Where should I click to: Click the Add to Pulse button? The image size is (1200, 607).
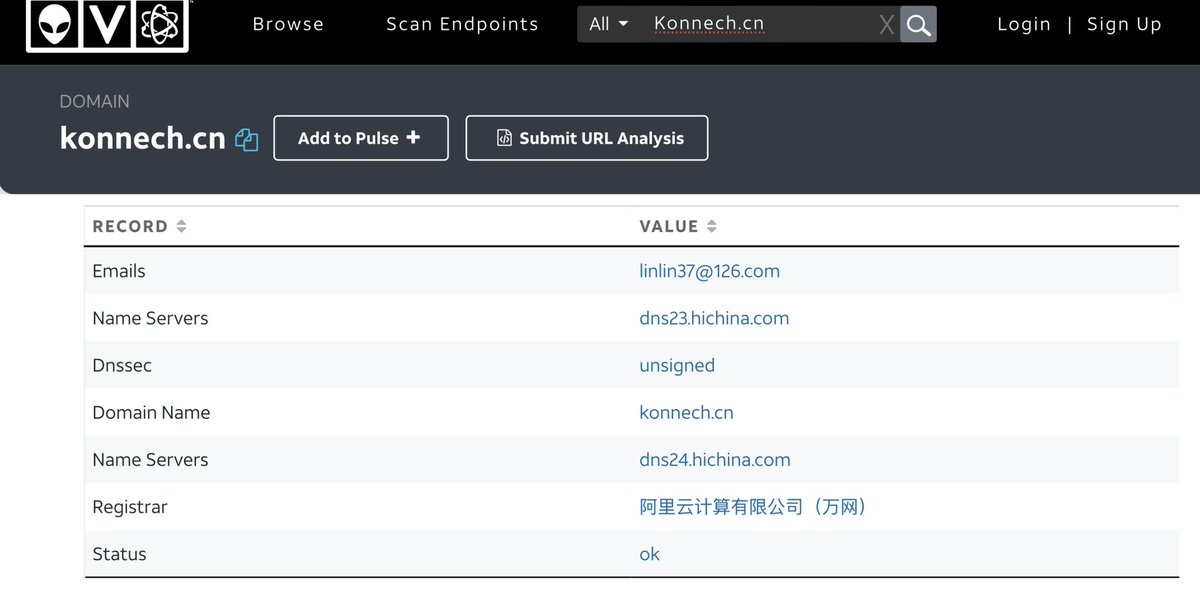tap(360, 138)
